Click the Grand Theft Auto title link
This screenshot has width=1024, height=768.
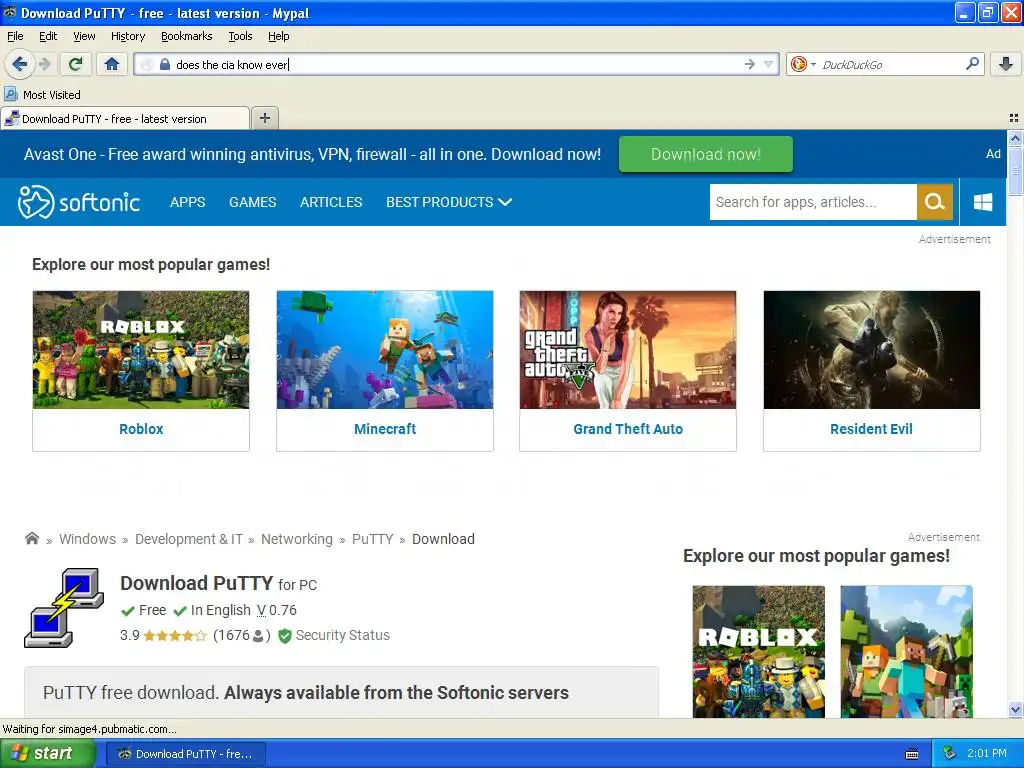pyautogui.click(x=628, y=429)
